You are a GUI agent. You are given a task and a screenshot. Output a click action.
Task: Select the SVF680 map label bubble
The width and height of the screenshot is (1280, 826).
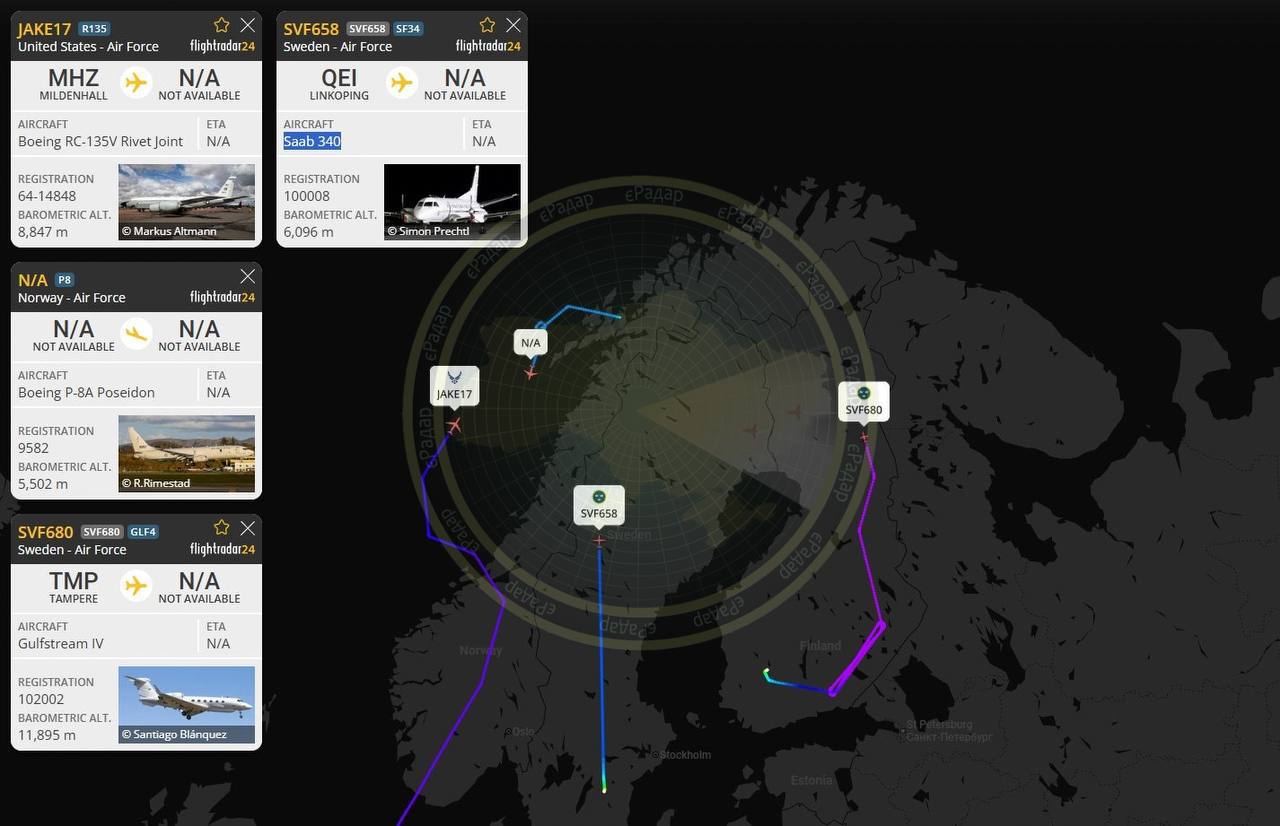click(x=864, y=401)
